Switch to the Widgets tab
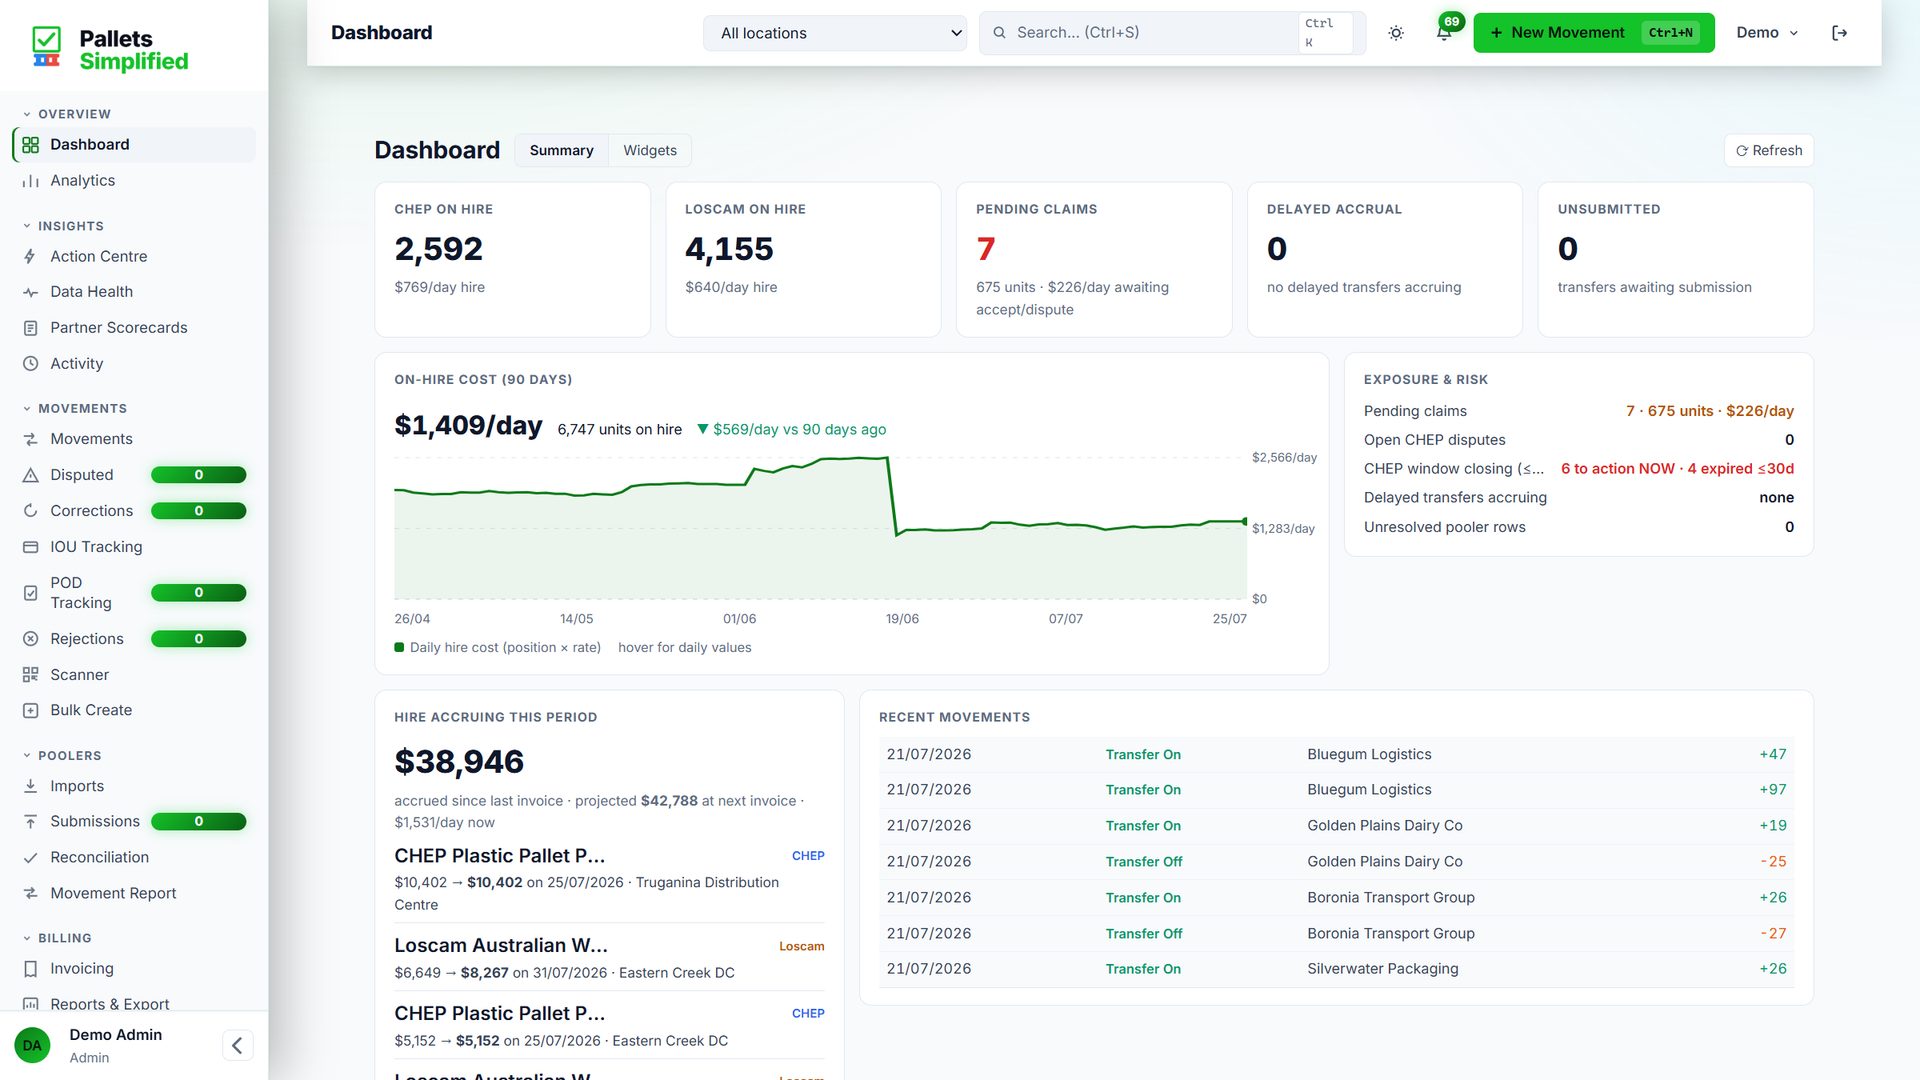The width and height of the screenshot is (1920, 1080). tap(650, 151)
